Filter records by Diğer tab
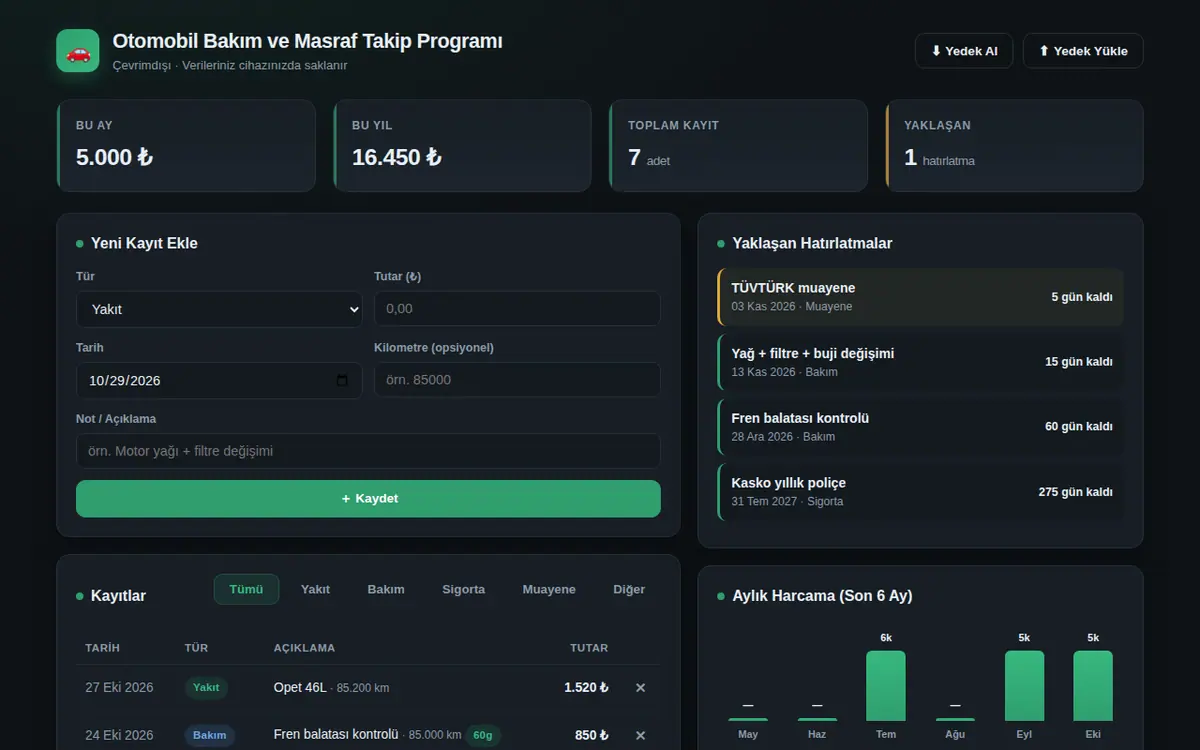Image resolution: width=1200 pixels, height=750 pixels. pyautogui.click(x=629, y=589)
